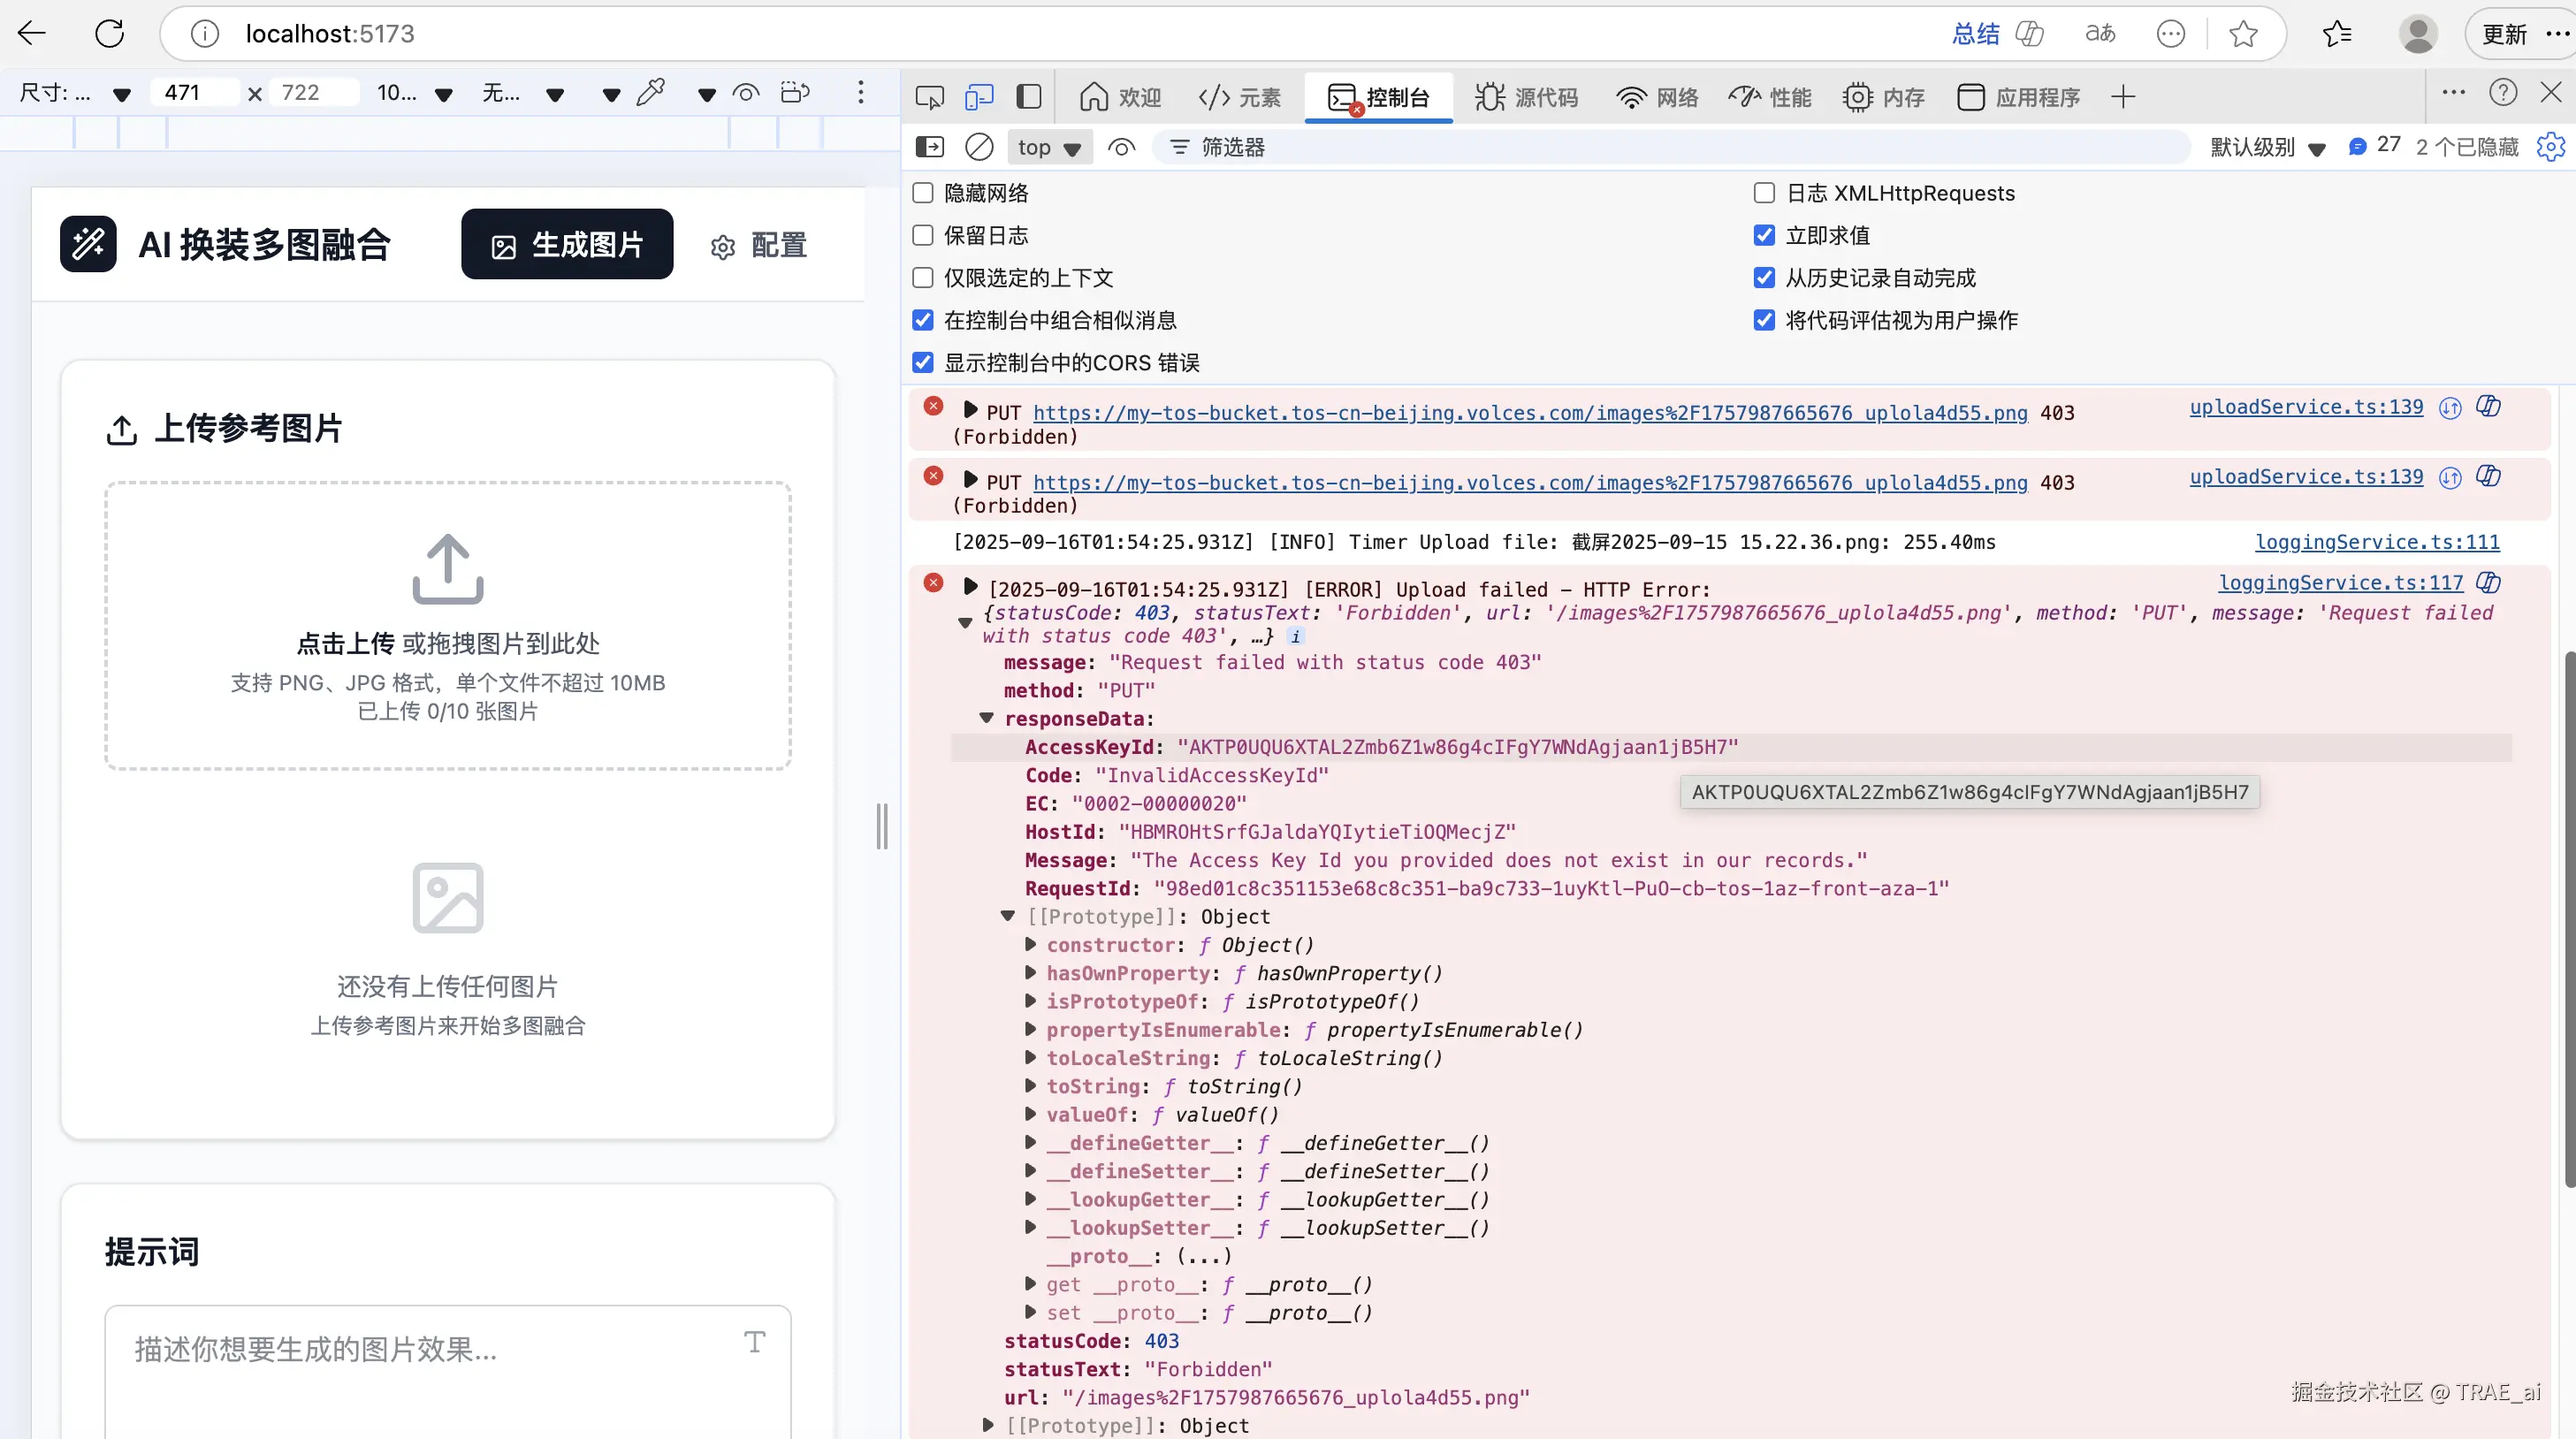Switch to the 元素 devtools tab

point(1239,97)
